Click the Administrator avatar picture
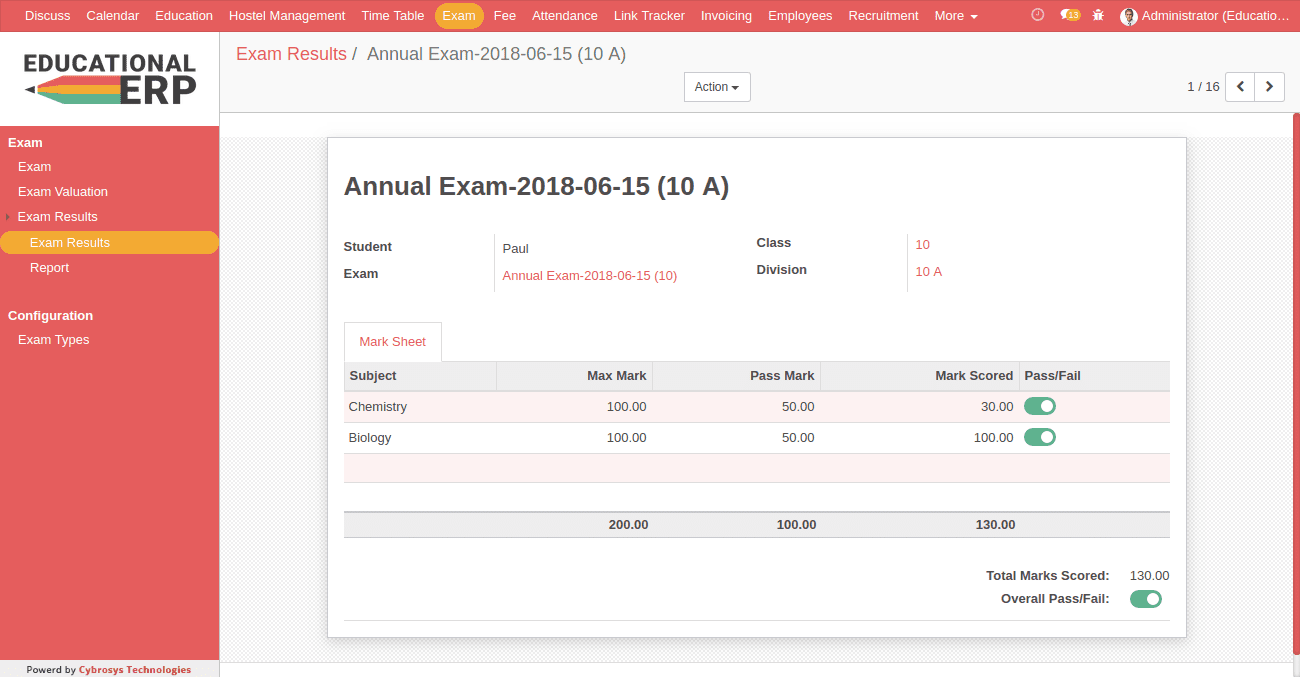Viewport: 1300px width, 677px height. tap(1129, 16)
